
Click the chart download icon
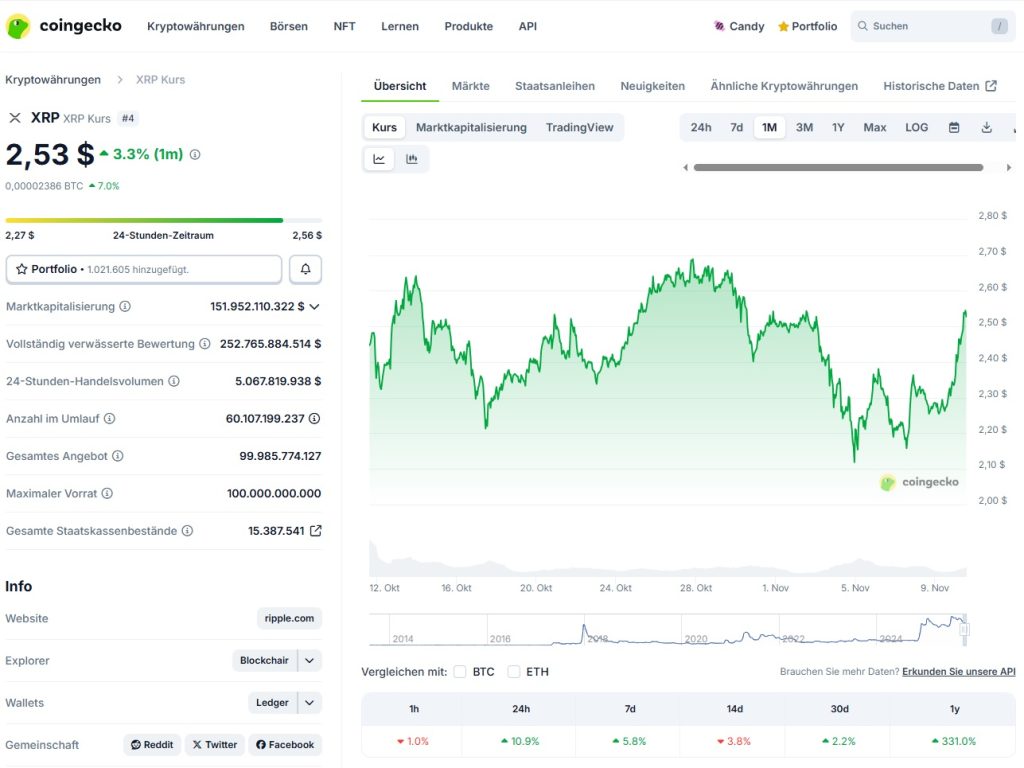tap(988, 127)
